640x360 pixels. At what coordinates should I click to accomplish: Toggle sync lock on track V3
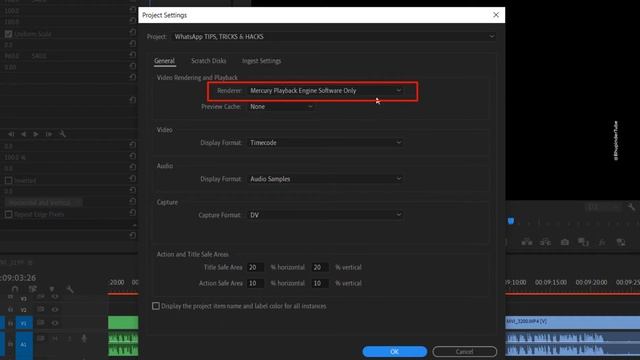pos(40,297)
